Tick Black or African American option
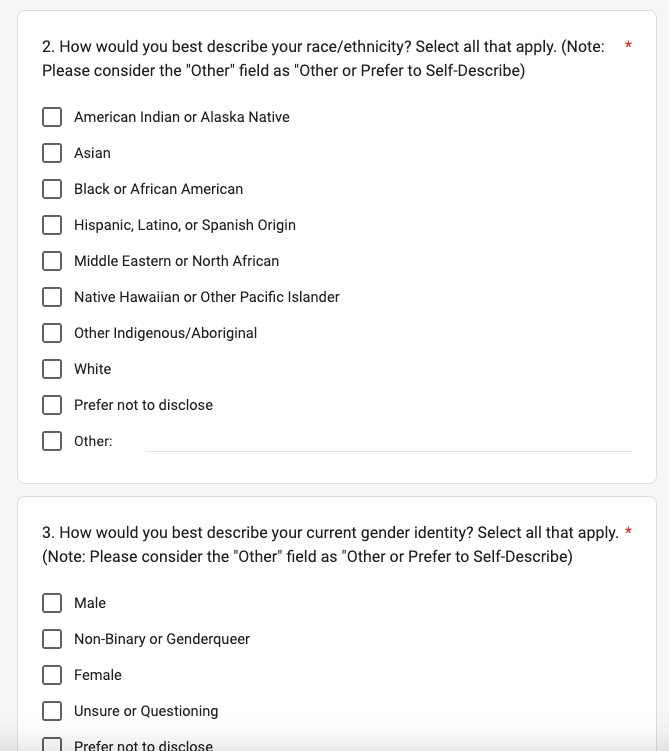669x751 pixels. (x=52, y=189)
